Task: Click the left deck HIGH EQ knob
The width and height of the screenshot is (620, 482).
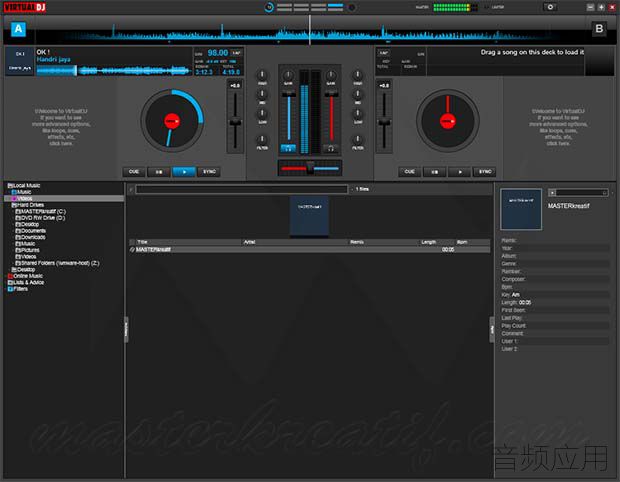Action: (262, 75)
